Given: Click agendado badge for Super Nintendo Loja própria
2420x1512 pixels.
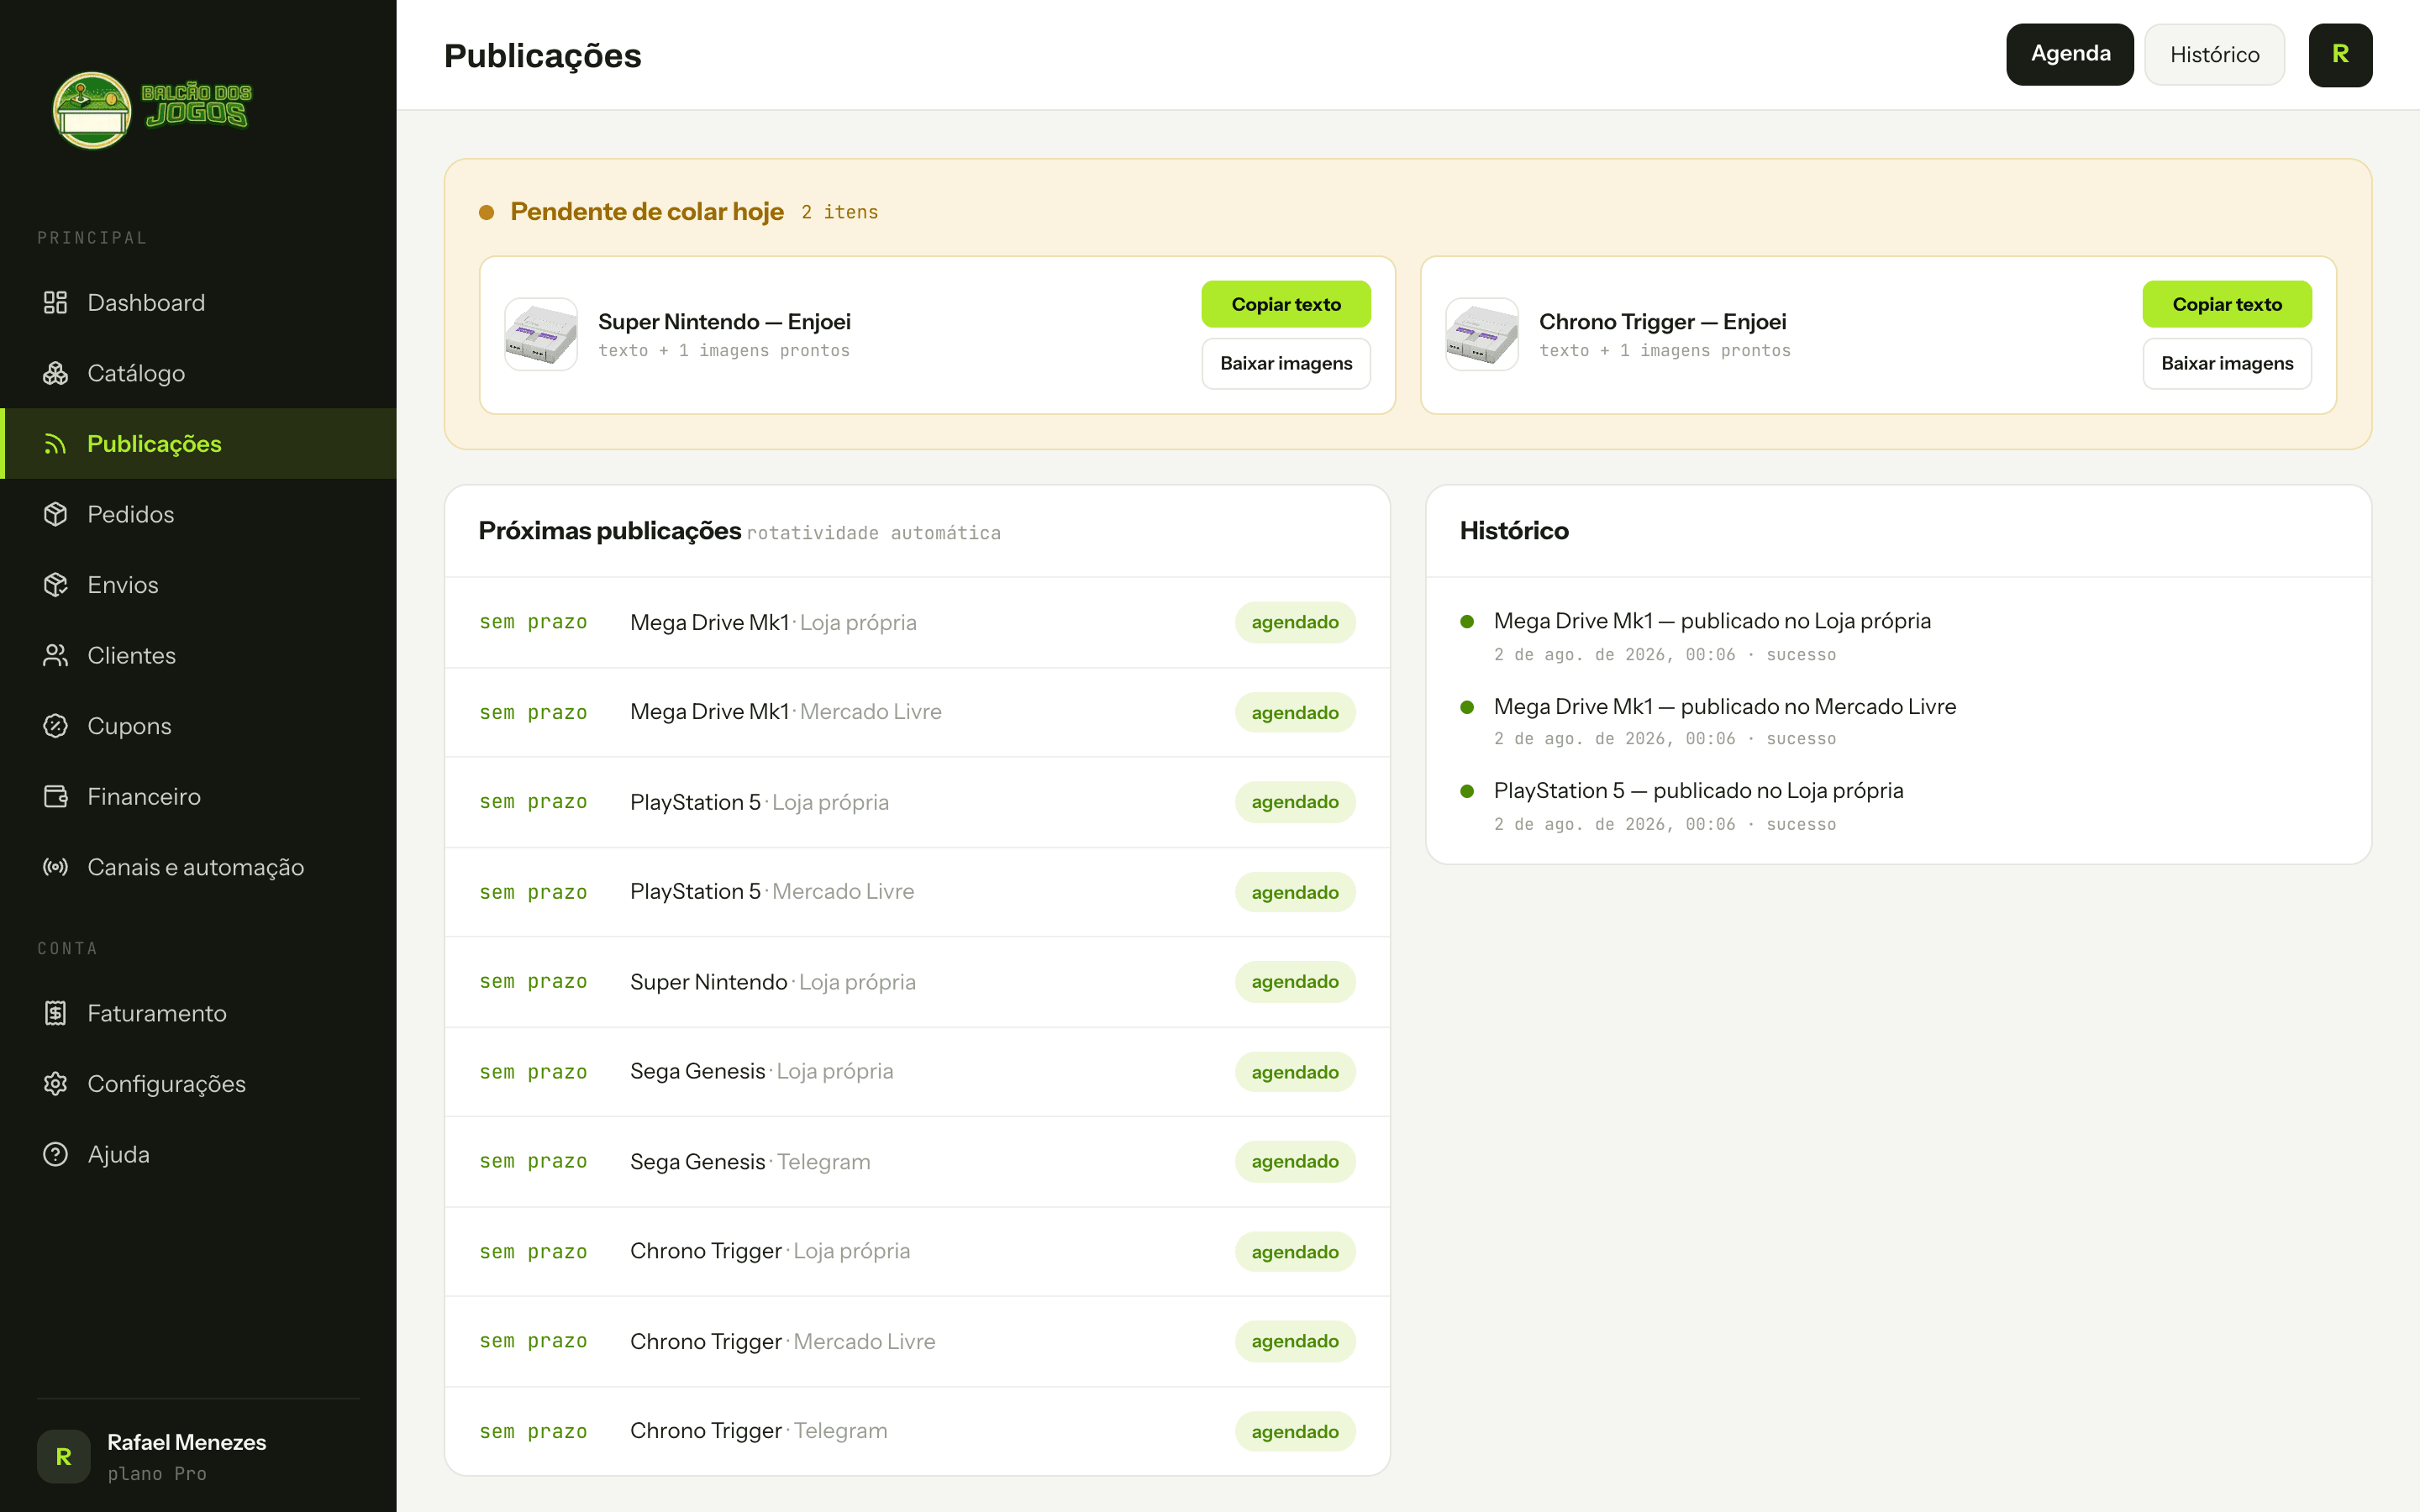Looking at the screenshot, I should pos(1295,982).
